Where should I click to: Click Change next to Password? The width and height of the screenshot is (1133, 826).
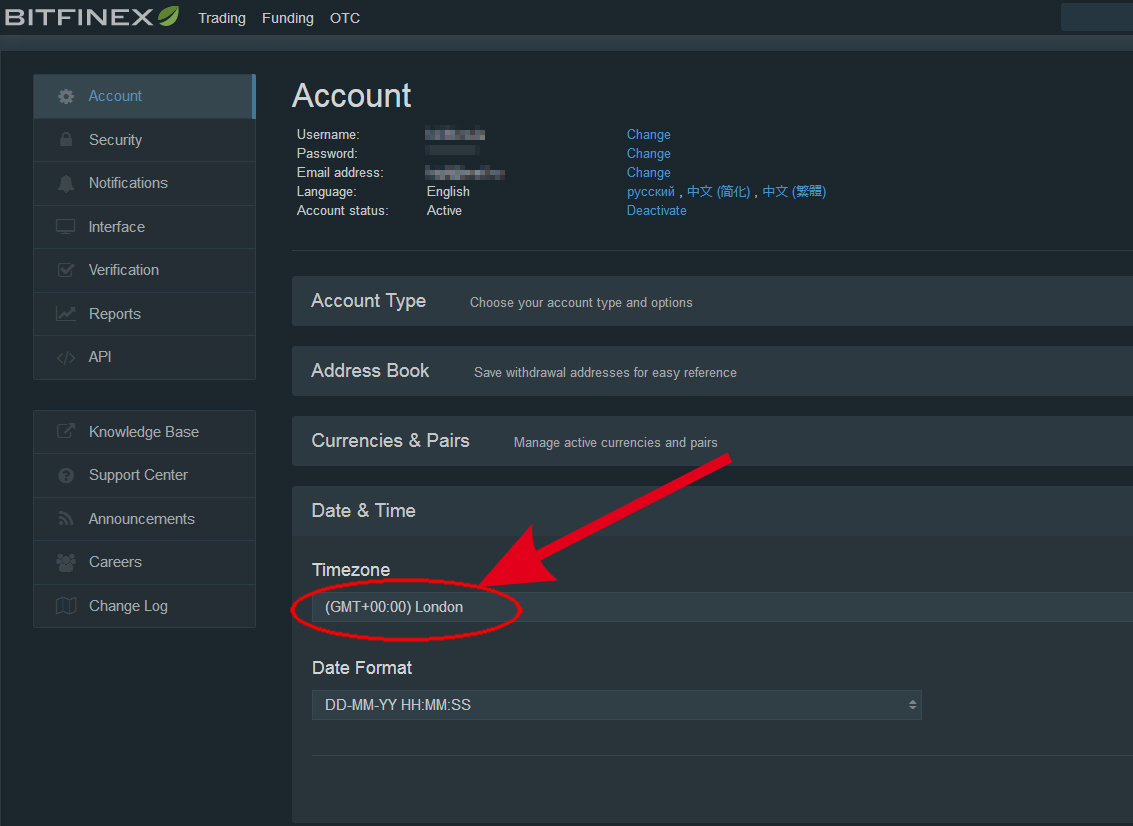pos(648,153)
